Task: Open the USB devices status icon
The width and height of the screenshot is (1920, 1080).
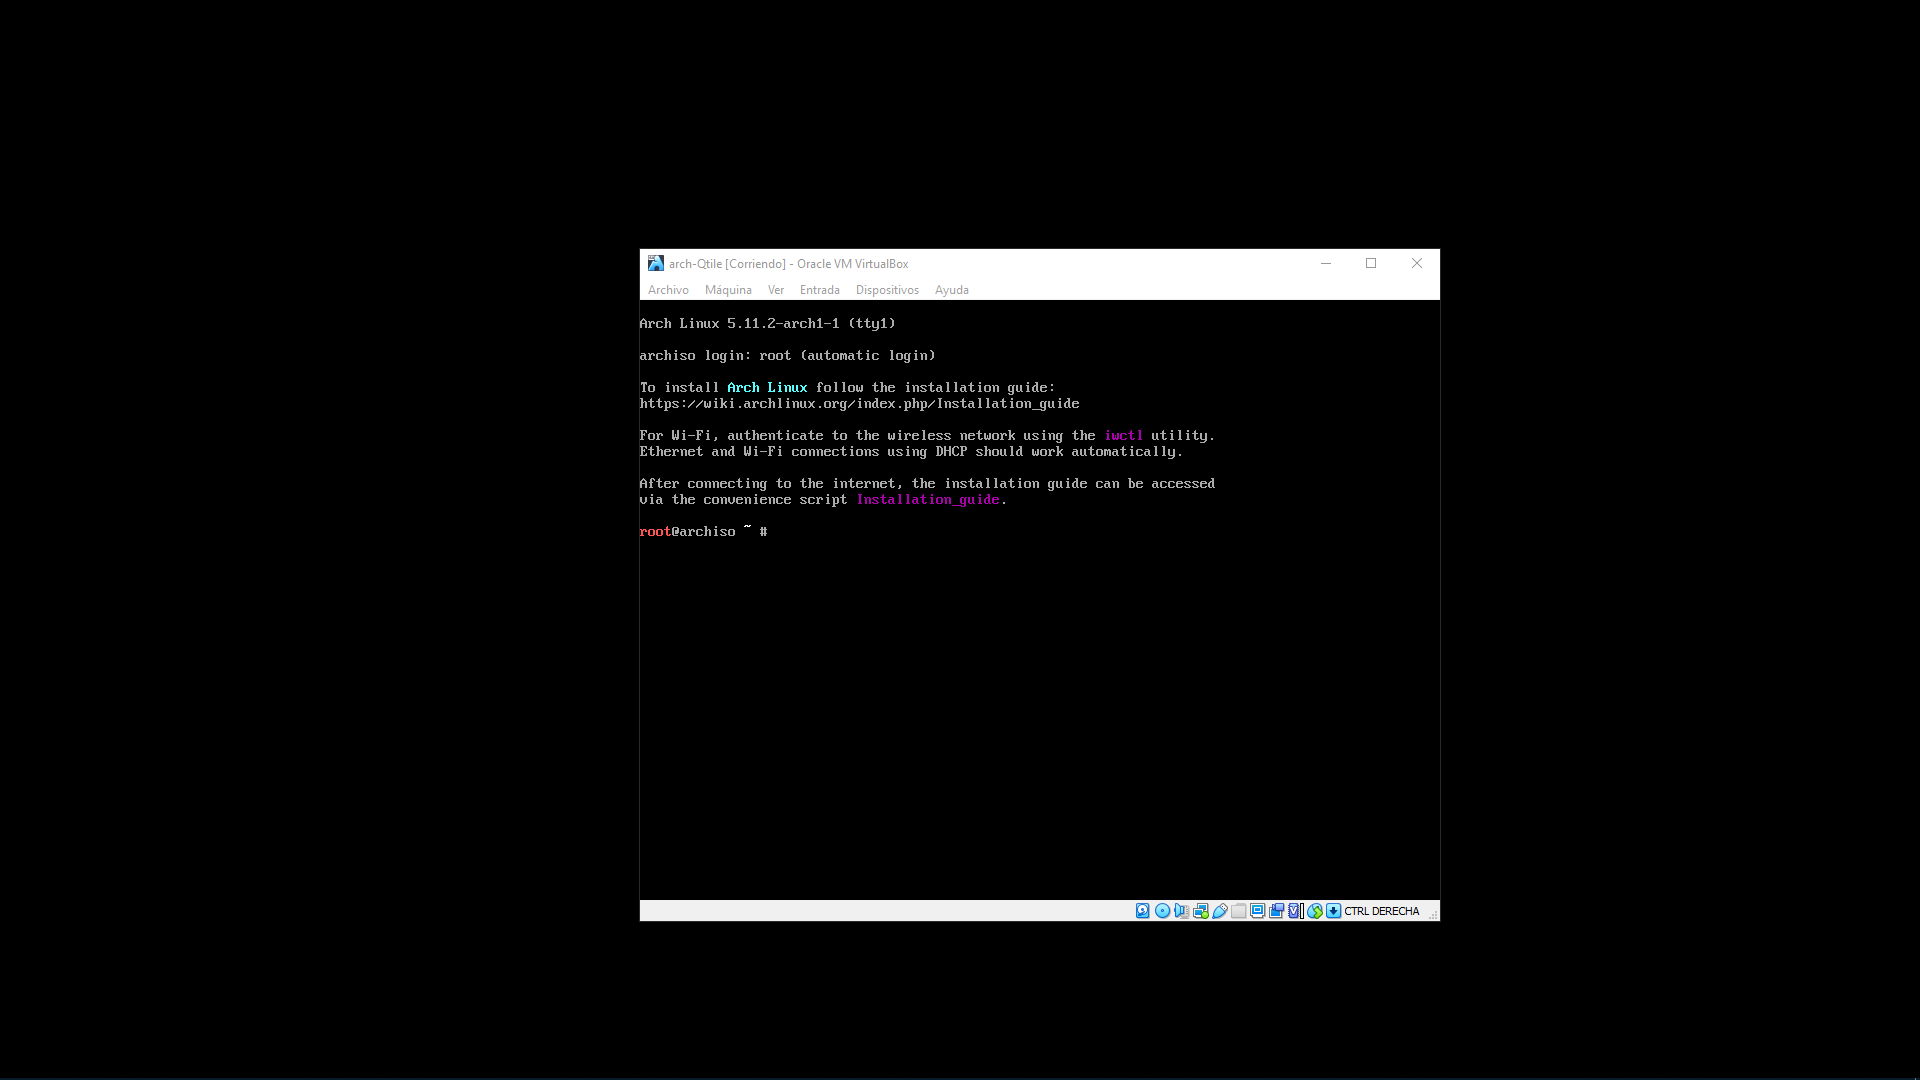Action: point(1219,911)
